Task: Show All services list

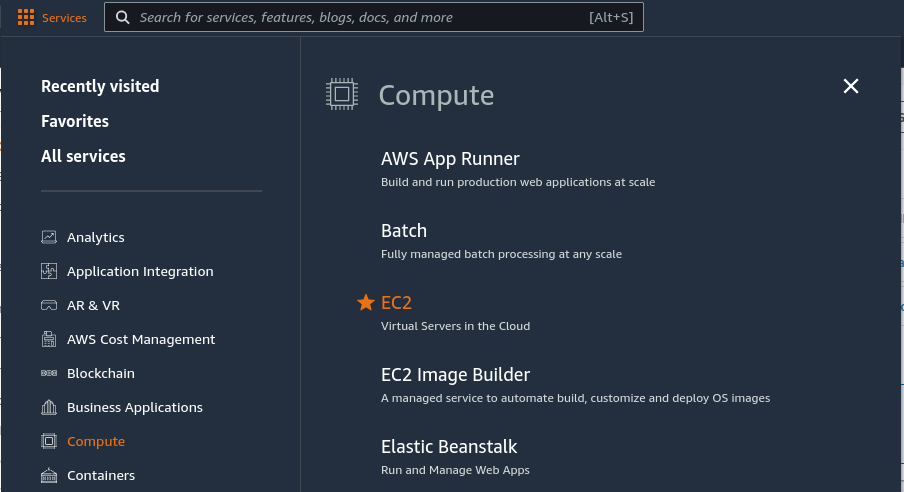Action: (x=83, y=156)
